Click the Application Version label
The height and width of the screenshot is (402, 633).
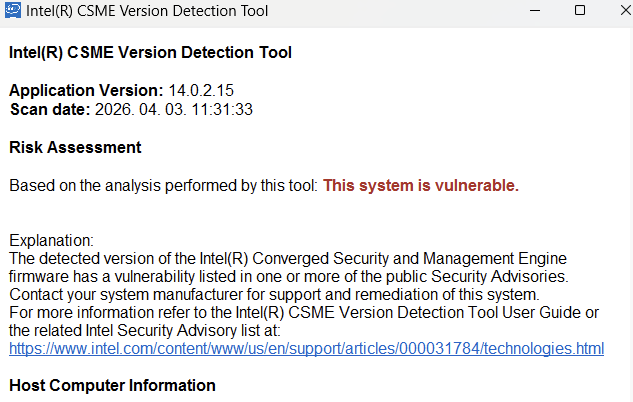[86, 90]
